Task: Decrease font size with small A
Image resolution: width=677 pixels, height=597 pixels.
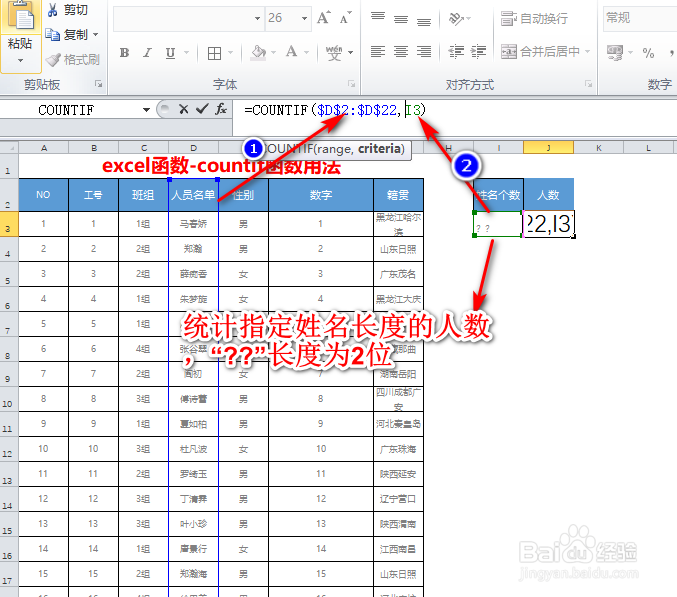Action: [345, 18]
